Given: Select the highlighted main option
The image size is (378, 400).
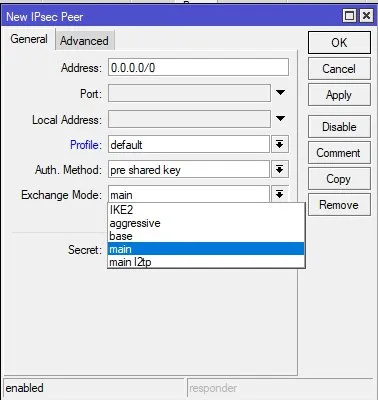Looking at the screenshot, I should 206,249.
